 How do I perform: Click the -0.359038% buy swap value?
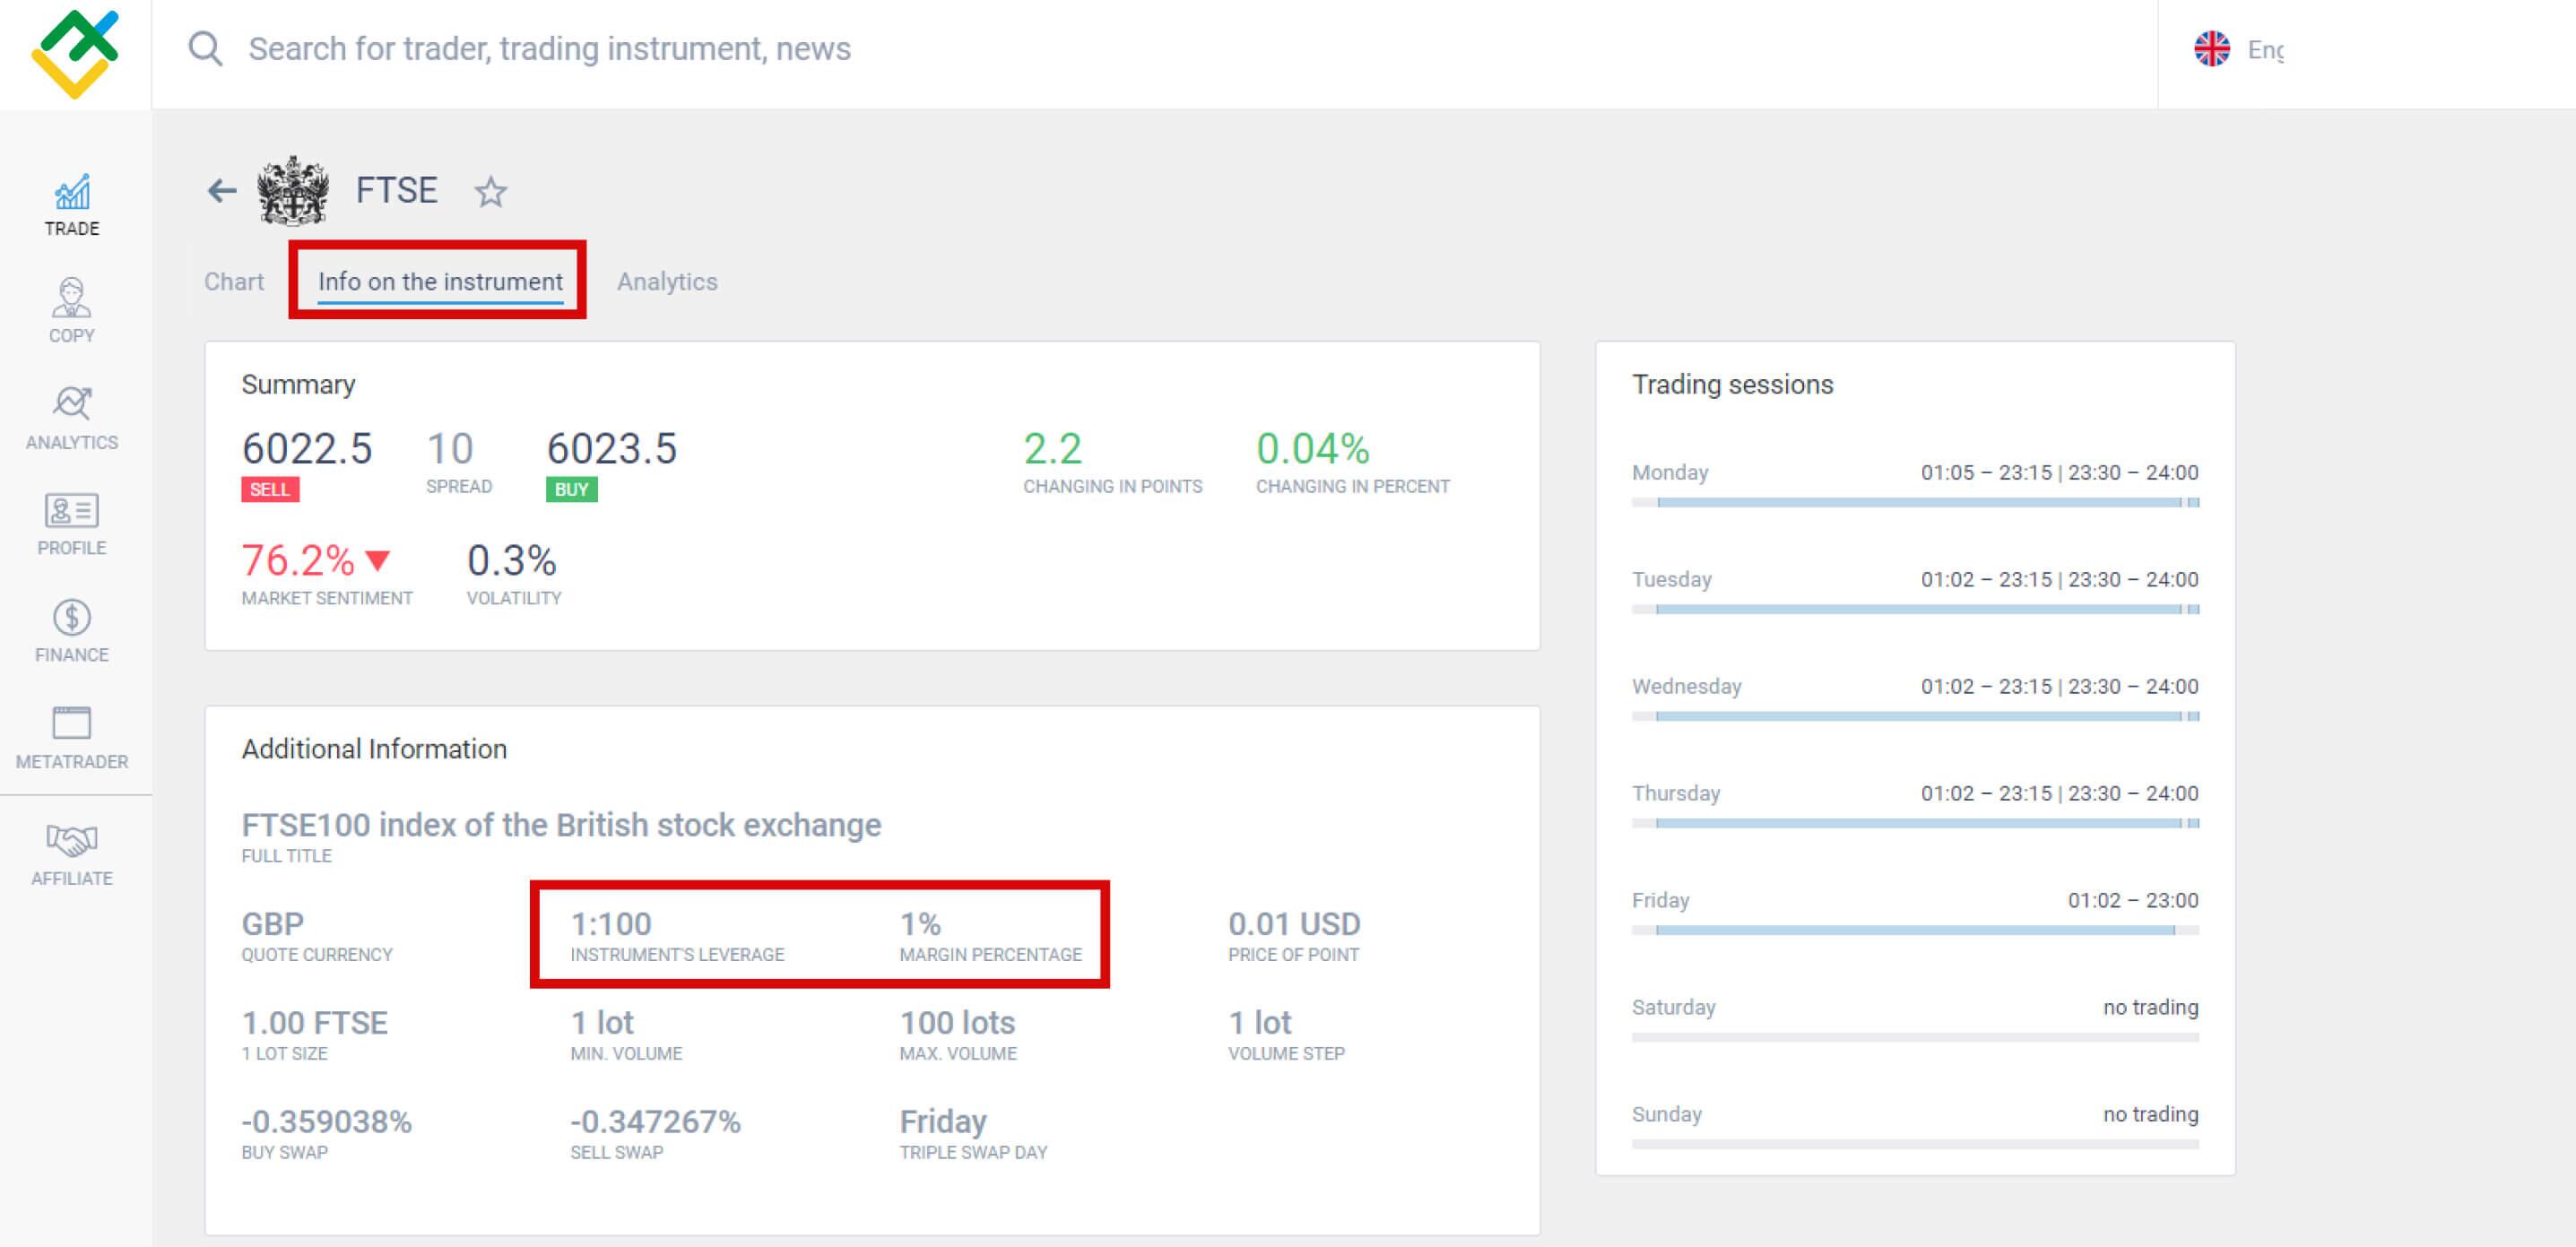pos(326,1122)
